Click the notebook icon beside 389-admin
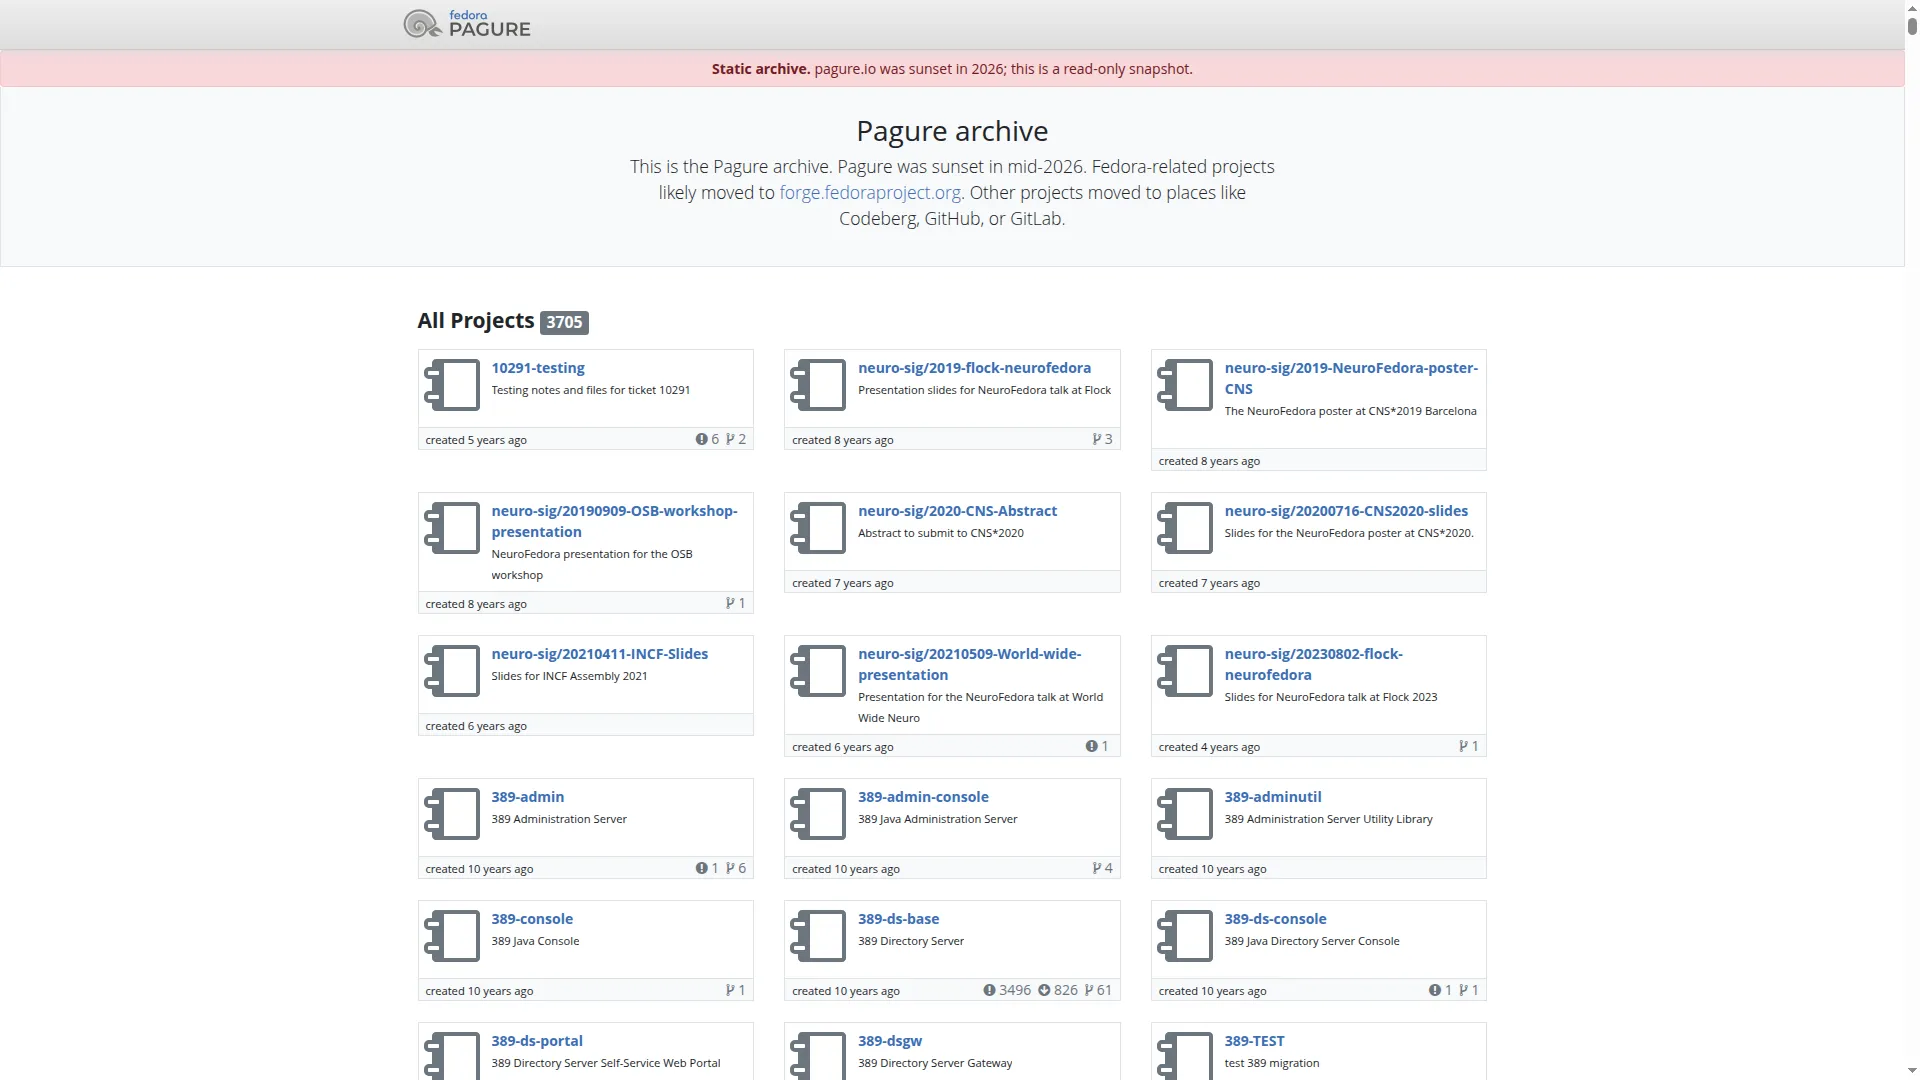The width and height of the screenshot is (1920, 1080). 452,814
